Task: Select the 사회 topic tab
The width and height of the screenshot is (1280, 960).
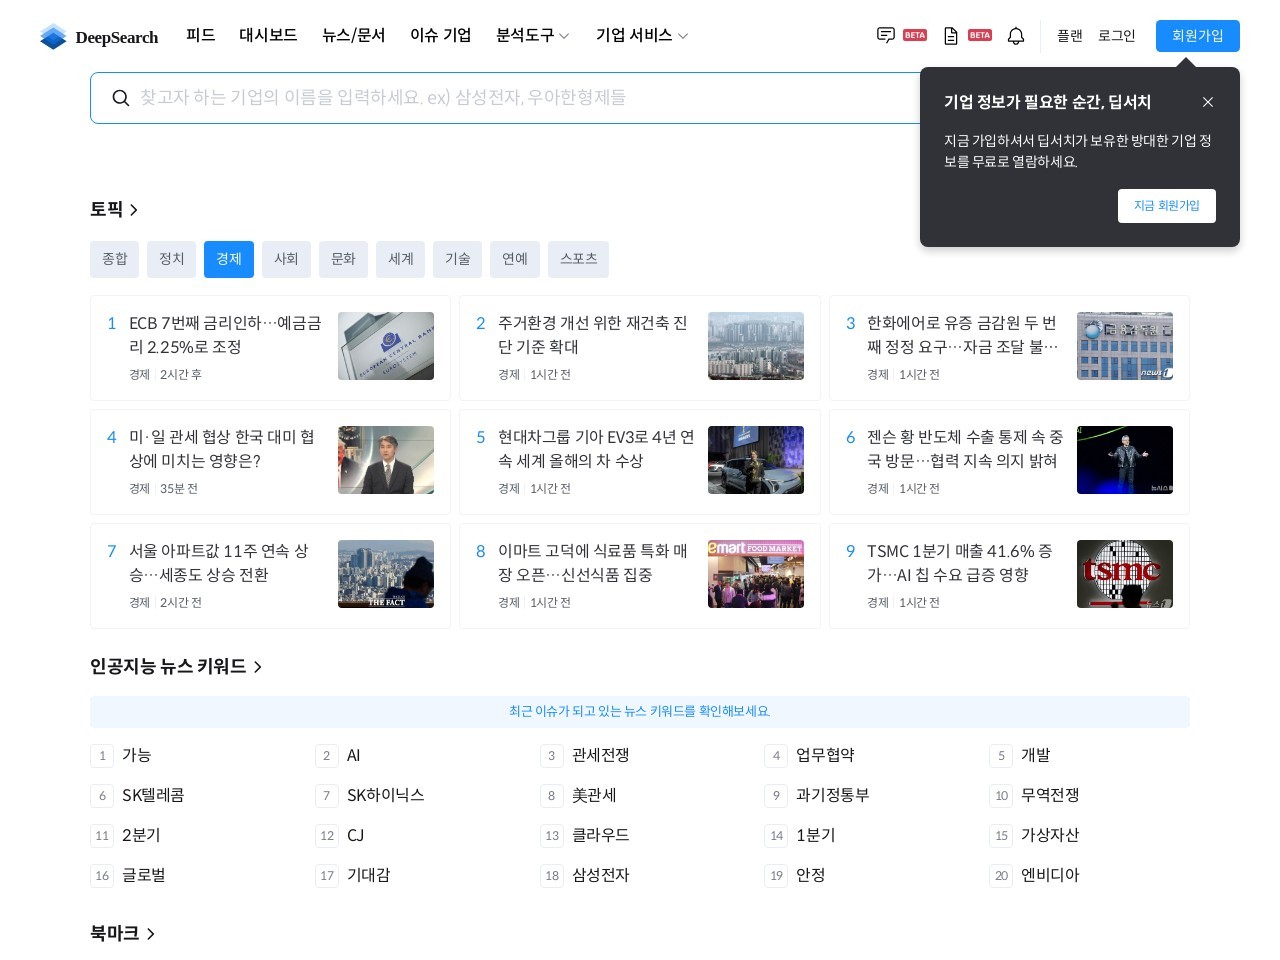Action: [x=286, y=259]
